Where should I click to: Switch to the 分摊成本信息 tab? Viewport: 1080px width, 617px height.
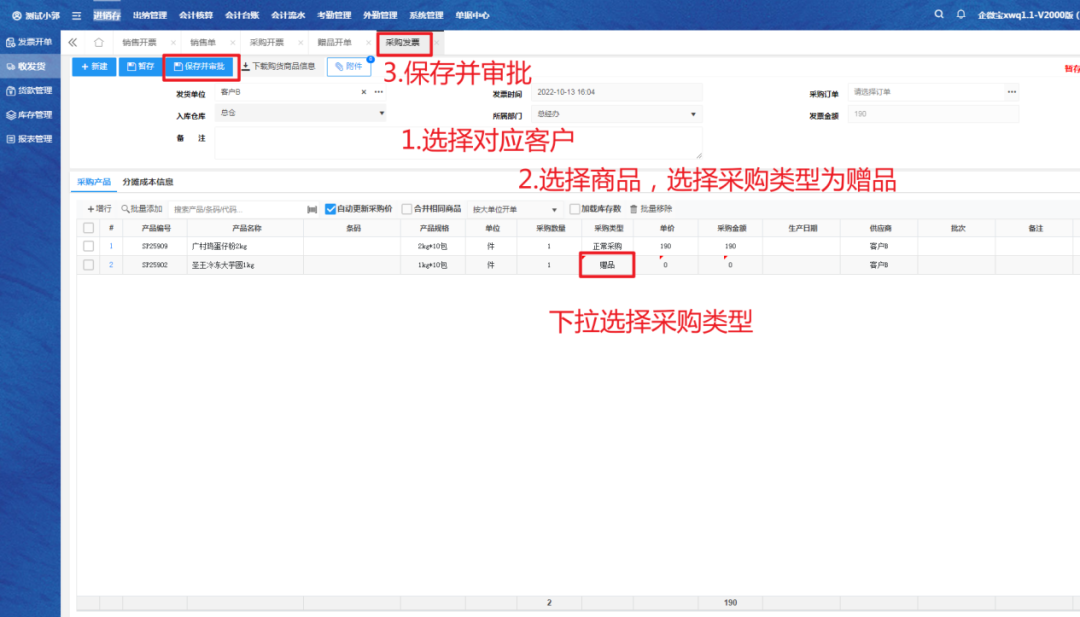pos(147,182)
